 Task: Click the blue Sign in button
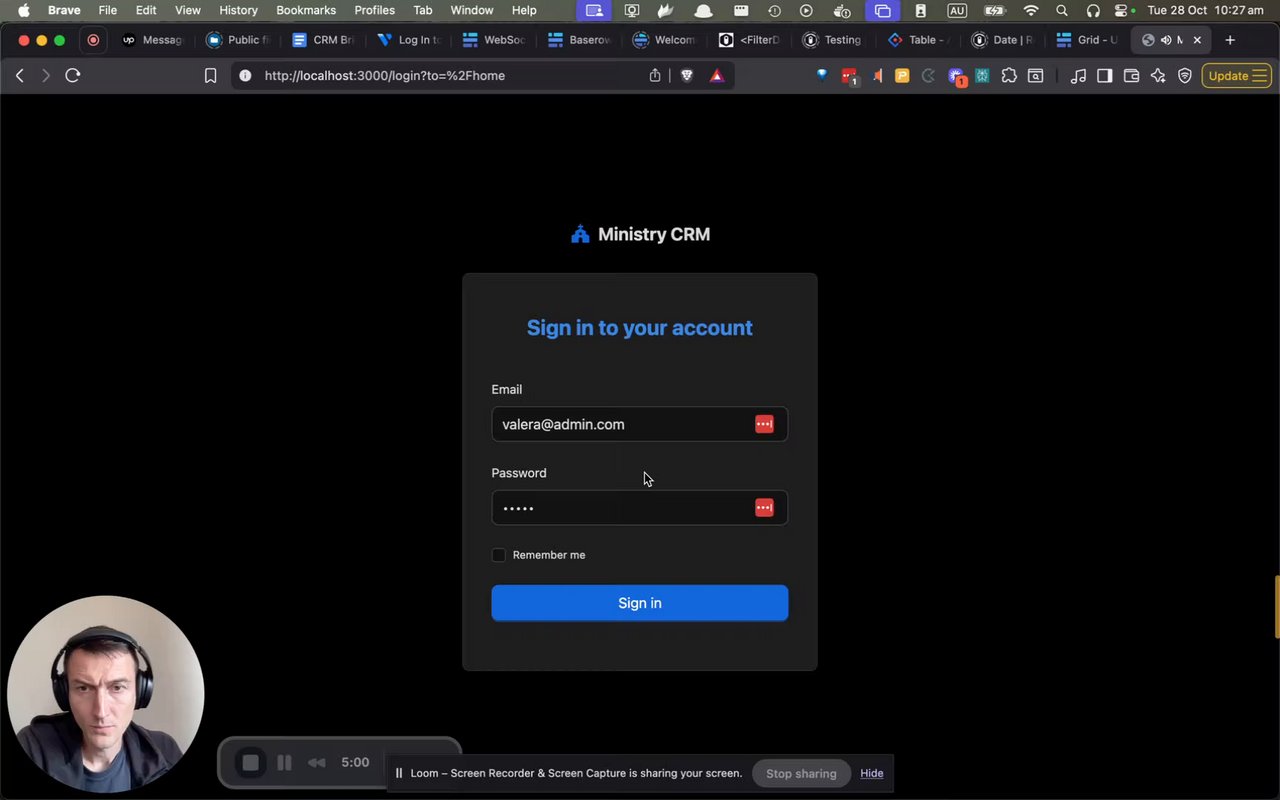(640, 603)
